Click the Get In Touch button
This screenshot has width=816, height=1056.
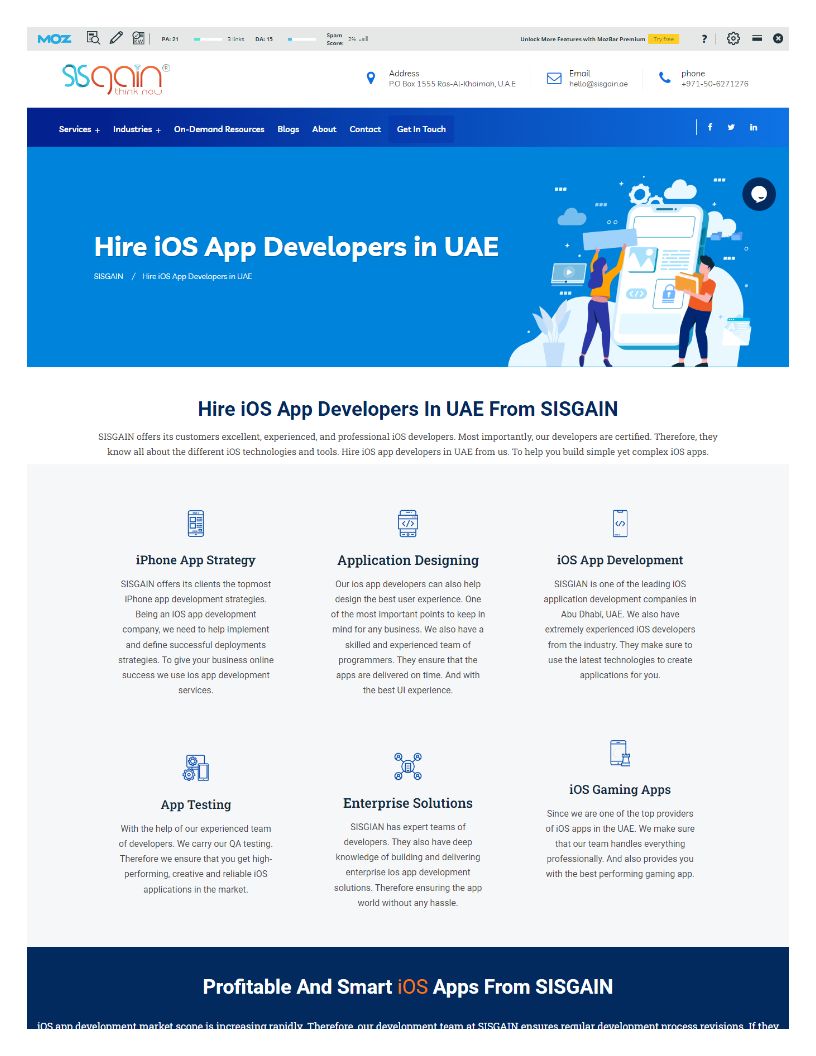click(x=421, y=129)
